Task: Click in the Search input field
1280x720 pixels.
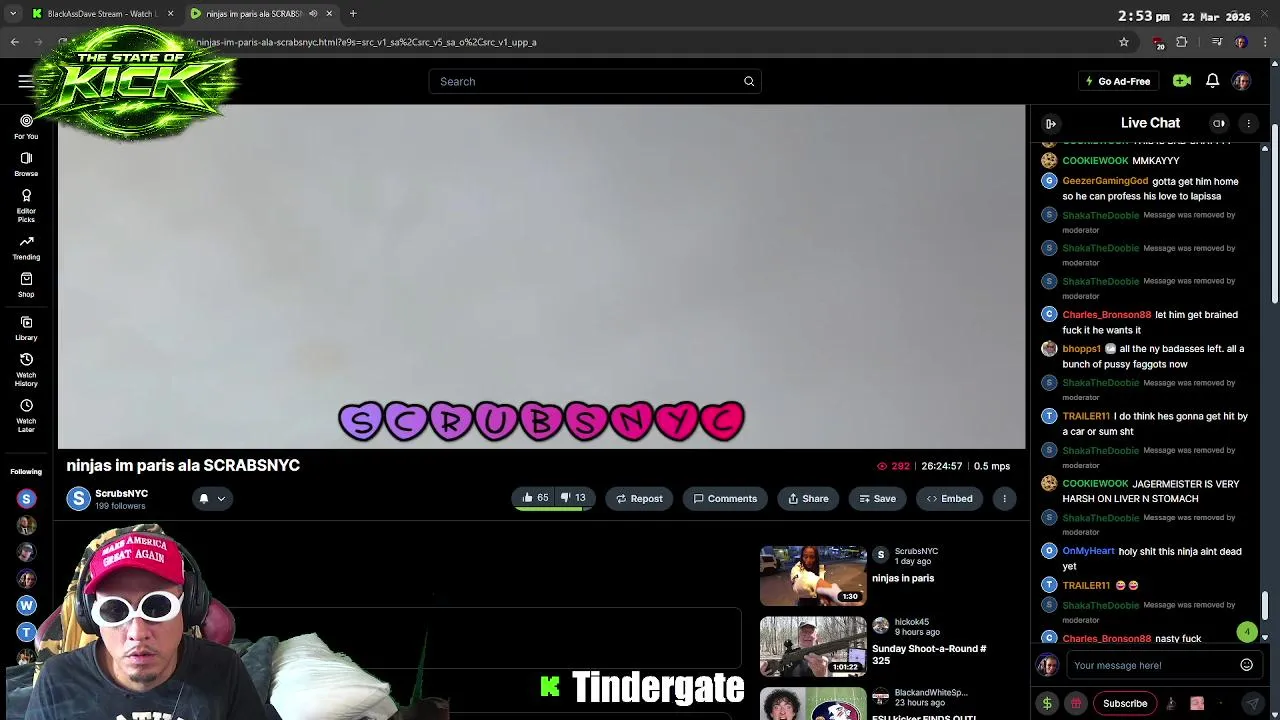Action: 594,81
